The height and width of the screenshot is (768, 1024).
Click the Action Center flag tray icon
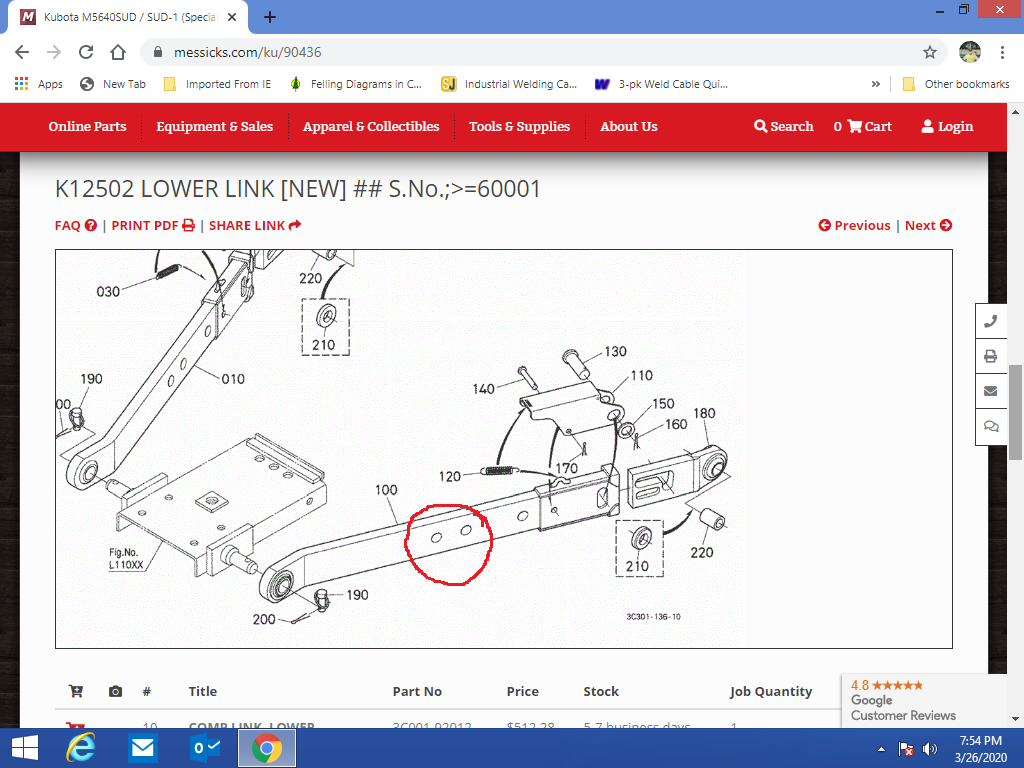point(906,749)
